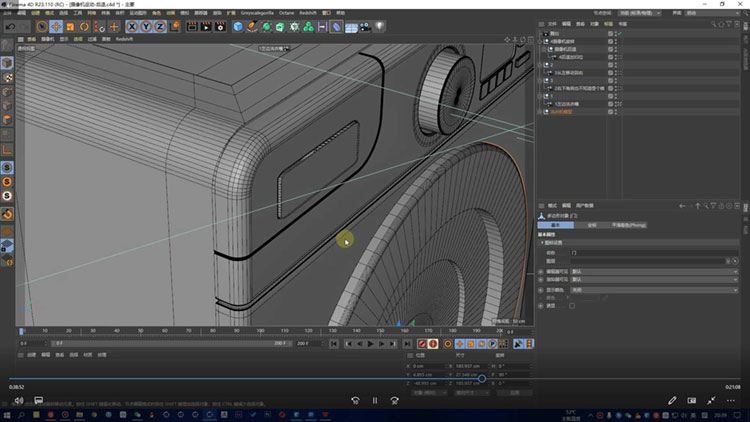
Task: Toggle the layer checkbox of the first object
Action: (611, 34)
